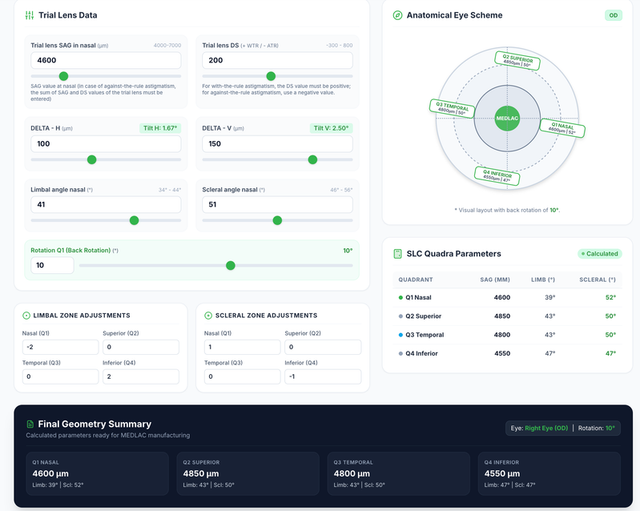This screenshot has width=640, height=511.
Task: Click the sliders icon beside Trial Lens Data
Action: [29, 16]
